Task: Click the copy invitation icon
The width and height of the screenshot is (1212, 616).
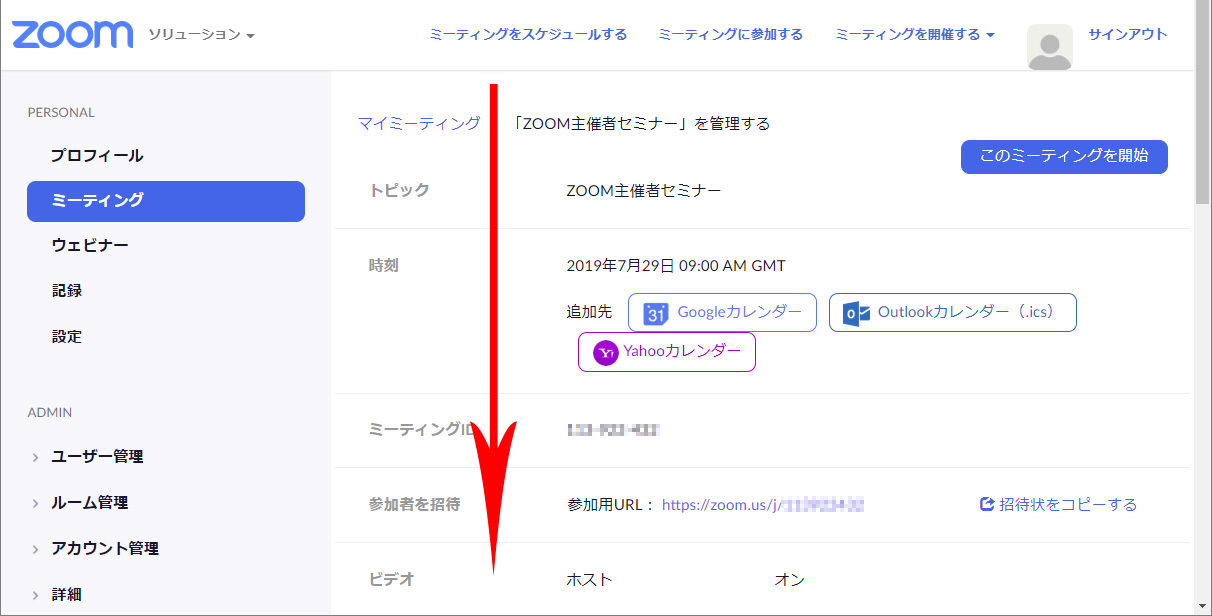Action: [986, 505]
